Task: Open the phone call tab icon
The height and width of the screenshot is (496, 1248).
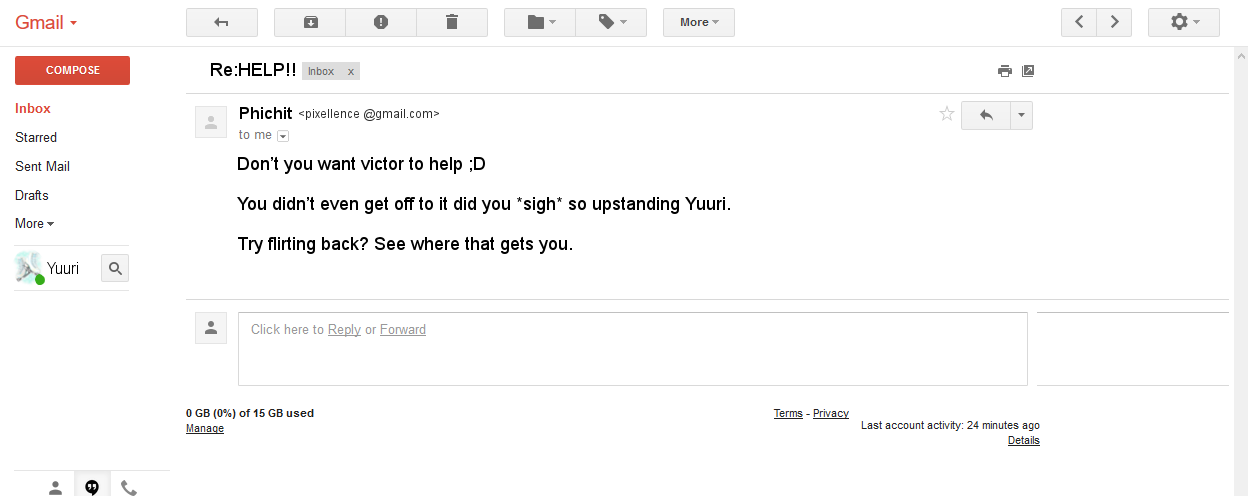Action: (x=128, y=487)
